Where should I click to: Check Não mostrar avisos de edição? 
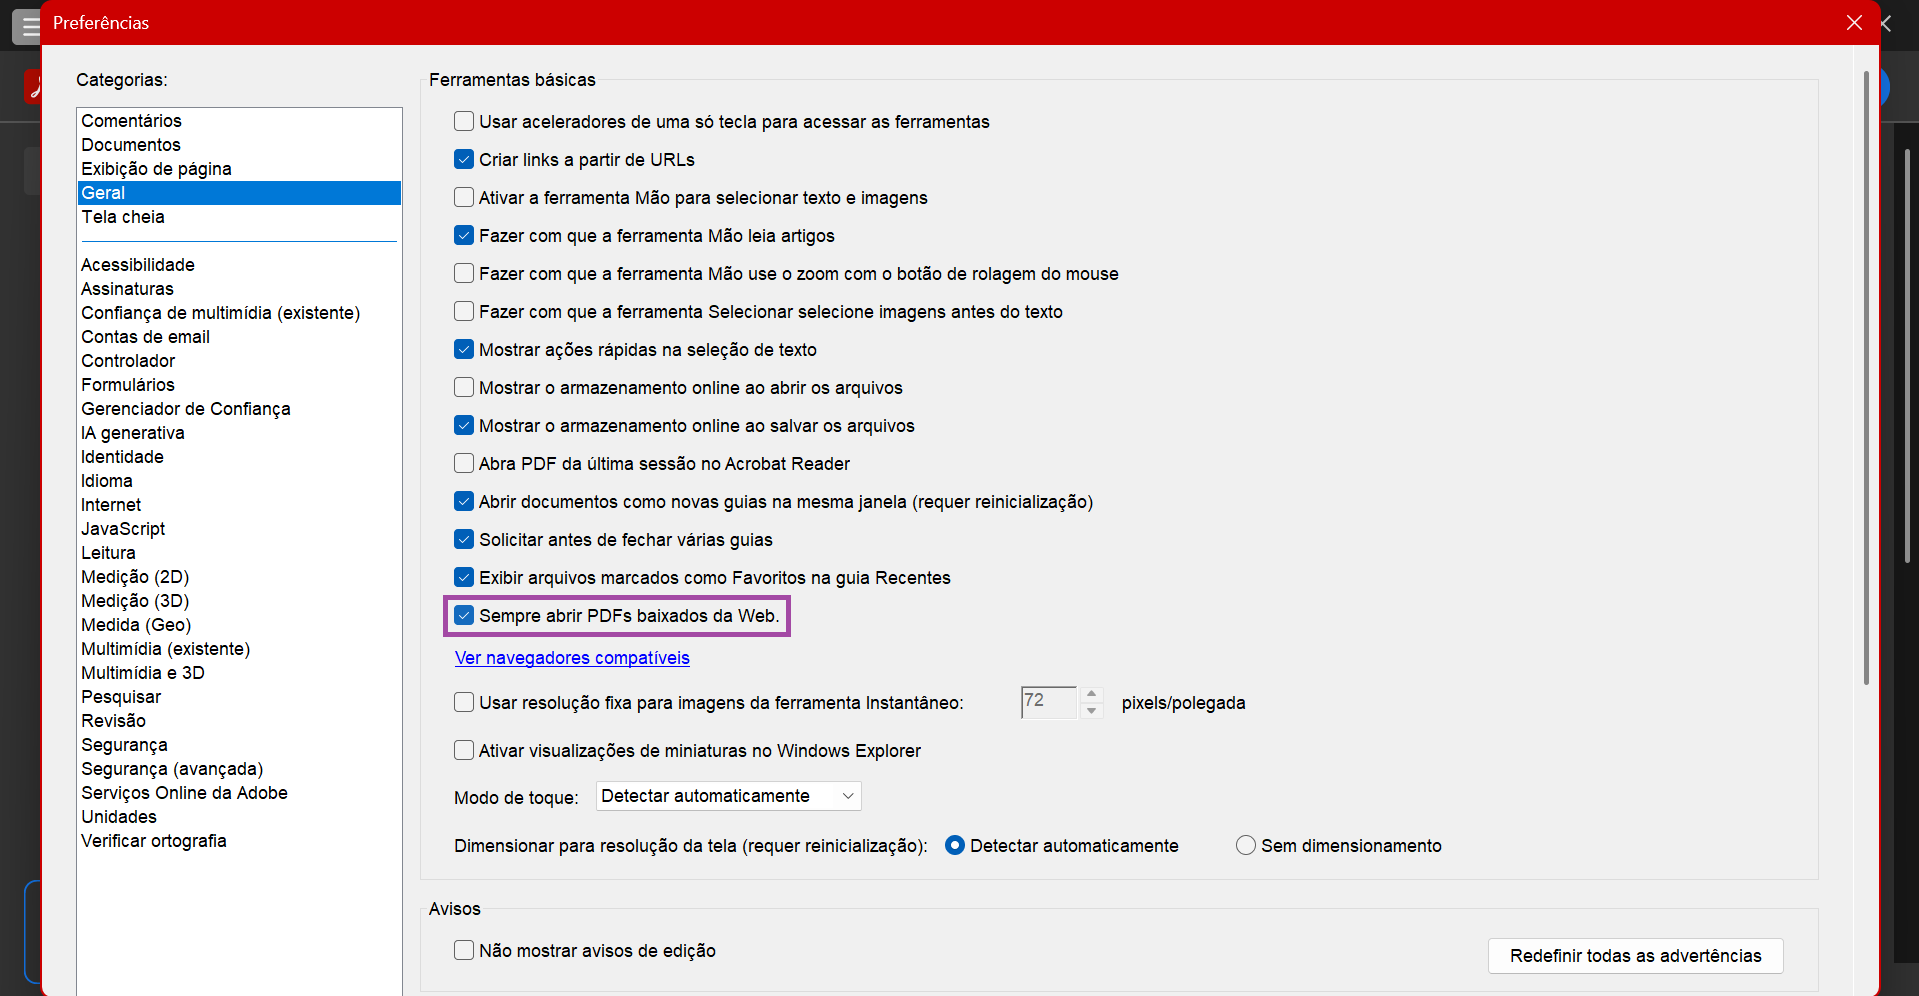(x=464, y=950)
